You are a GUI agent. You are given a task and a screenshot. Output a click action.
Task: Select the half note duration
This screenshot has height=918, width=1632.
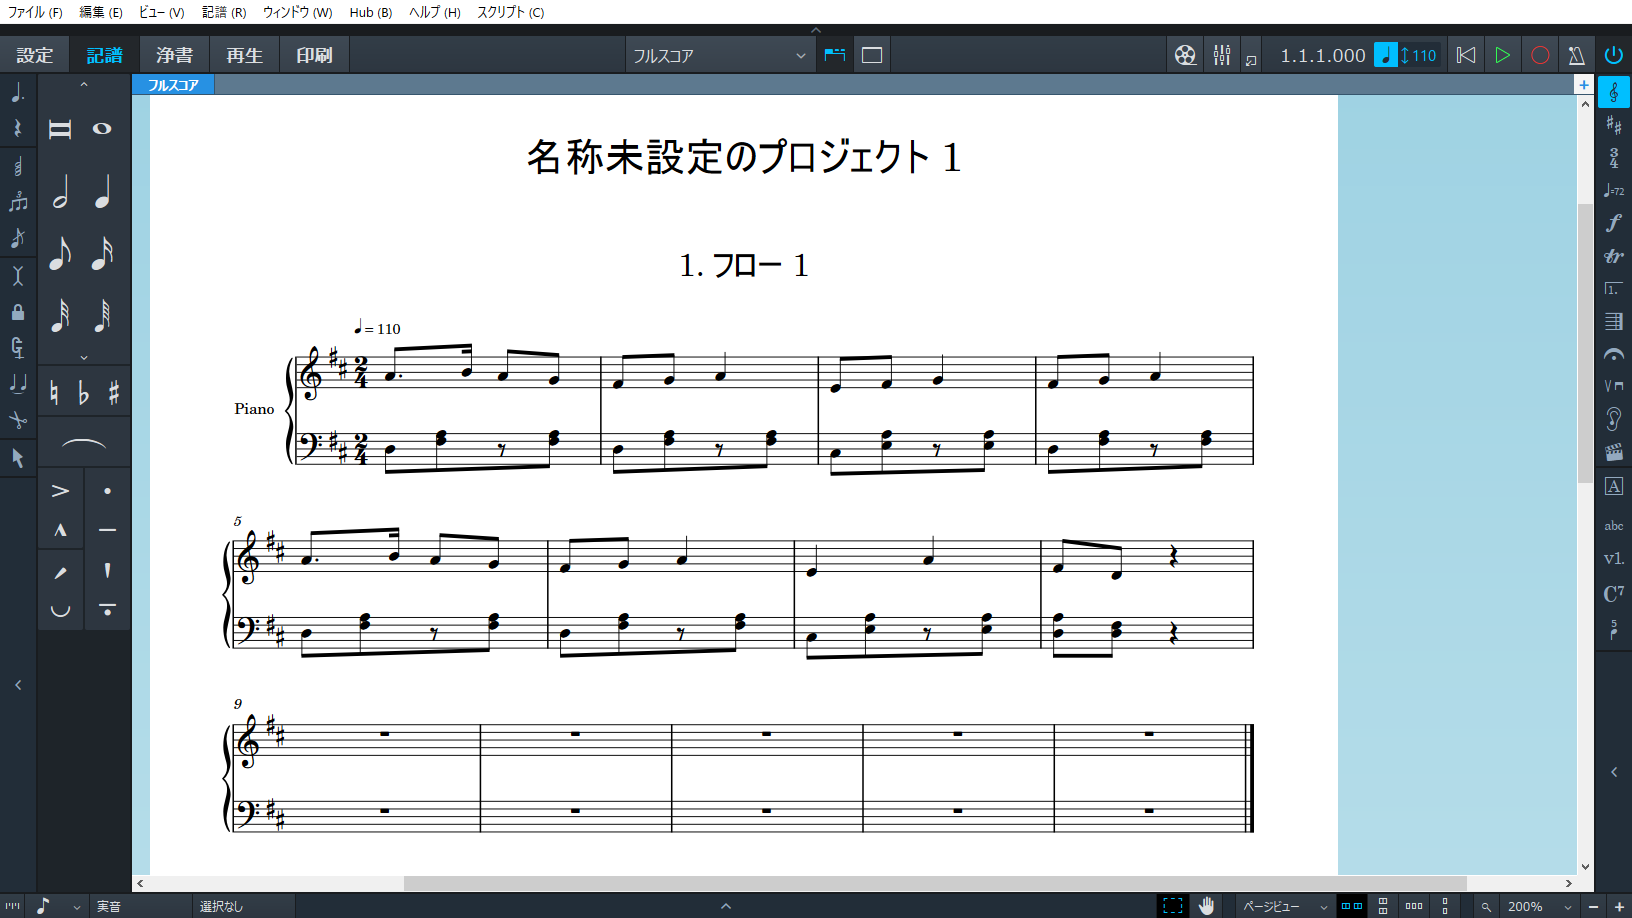click(61, 192)
